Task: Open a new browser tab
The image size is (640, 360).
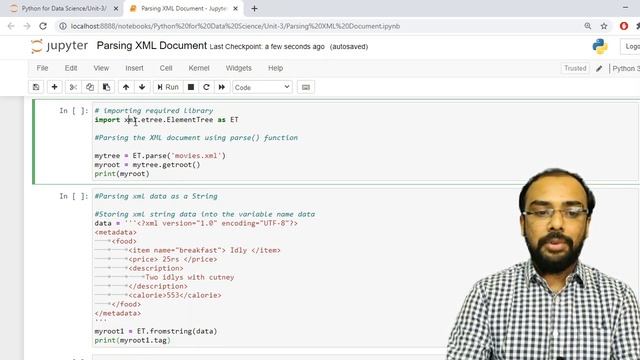Action: [x=254, y=9]
